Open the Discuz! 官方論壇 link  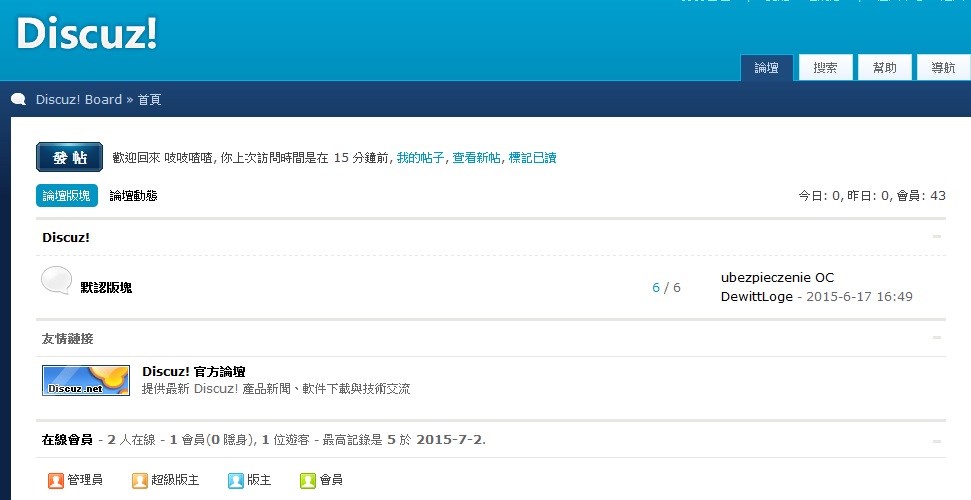click(194, 372)
